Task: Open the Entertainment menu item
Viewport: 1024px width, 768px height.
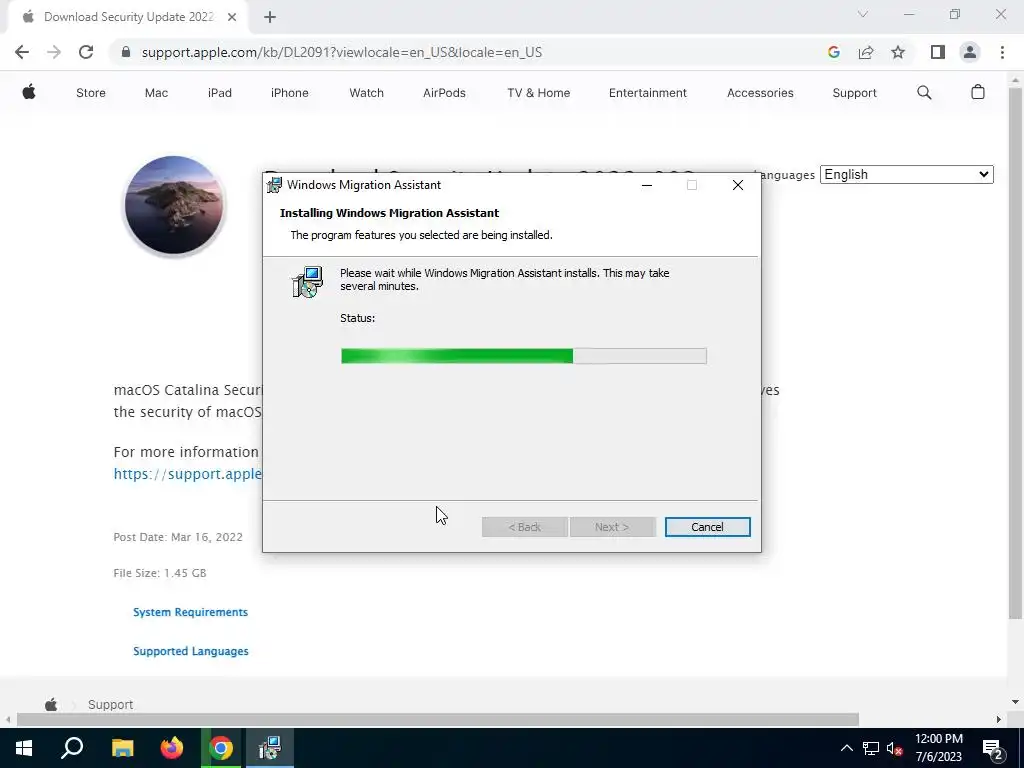Action: point(648,93)
